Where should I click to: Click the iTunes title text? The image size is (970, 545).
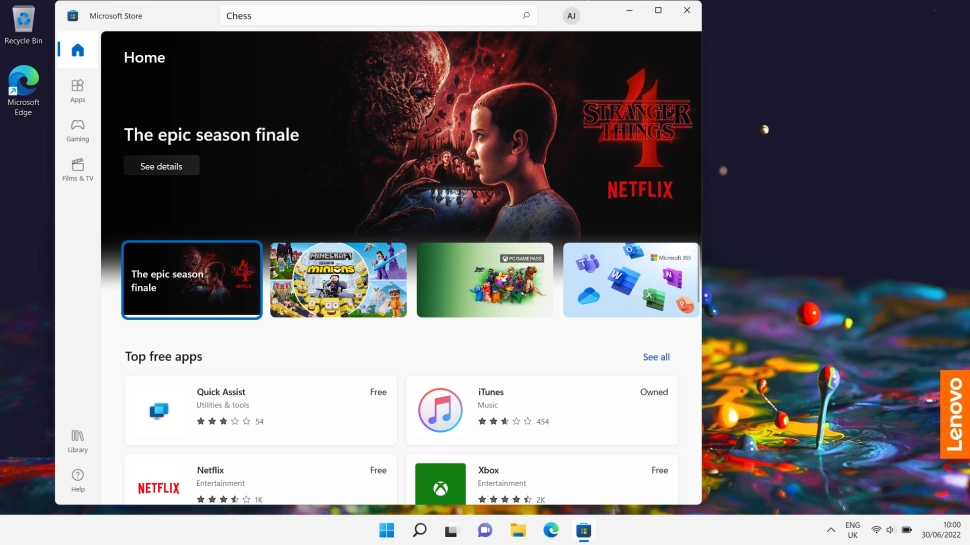tap(491, 392)
